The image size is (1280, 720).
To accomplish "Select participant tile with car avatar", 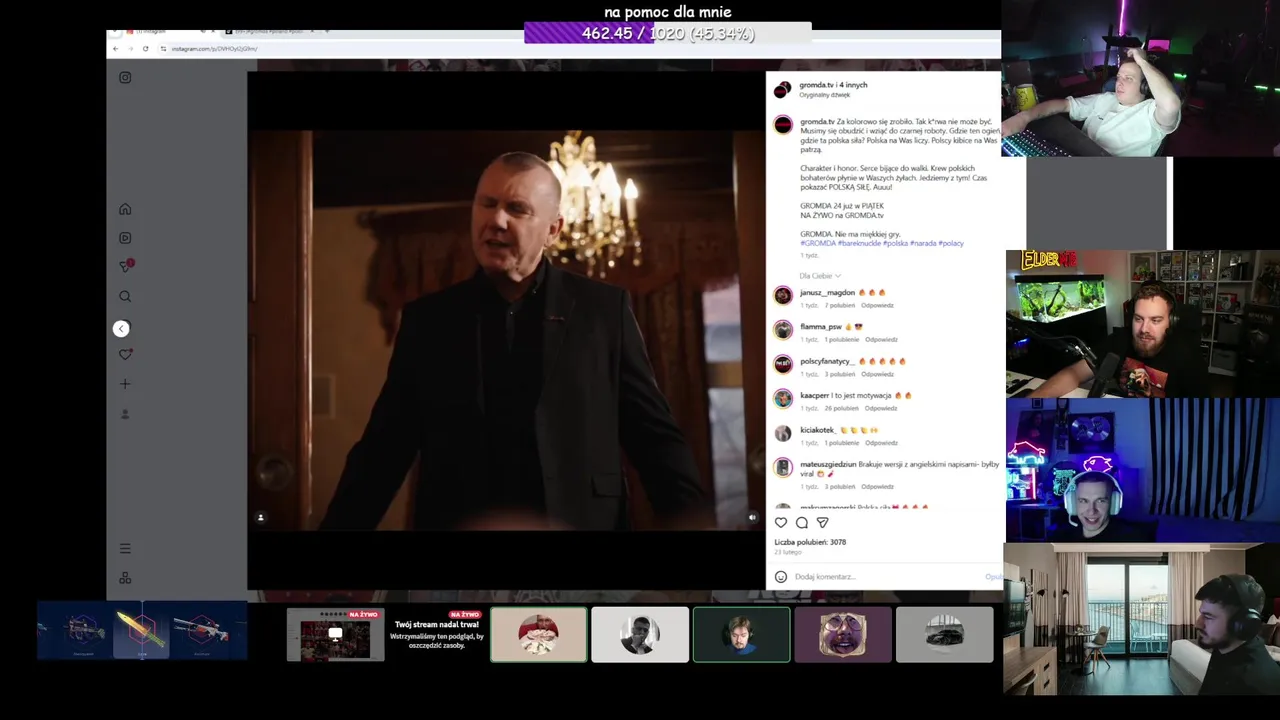I will tap(944, 634).
